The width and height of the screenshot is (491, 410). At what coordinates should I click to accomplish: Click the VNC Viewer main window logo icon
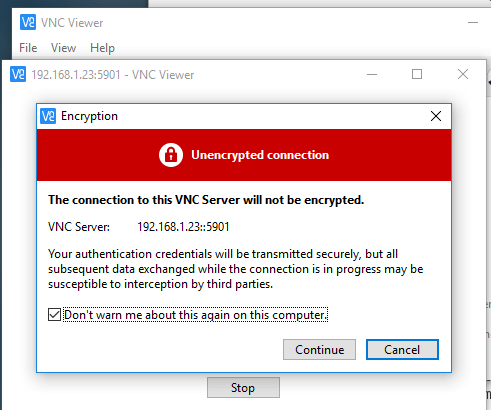28,22
